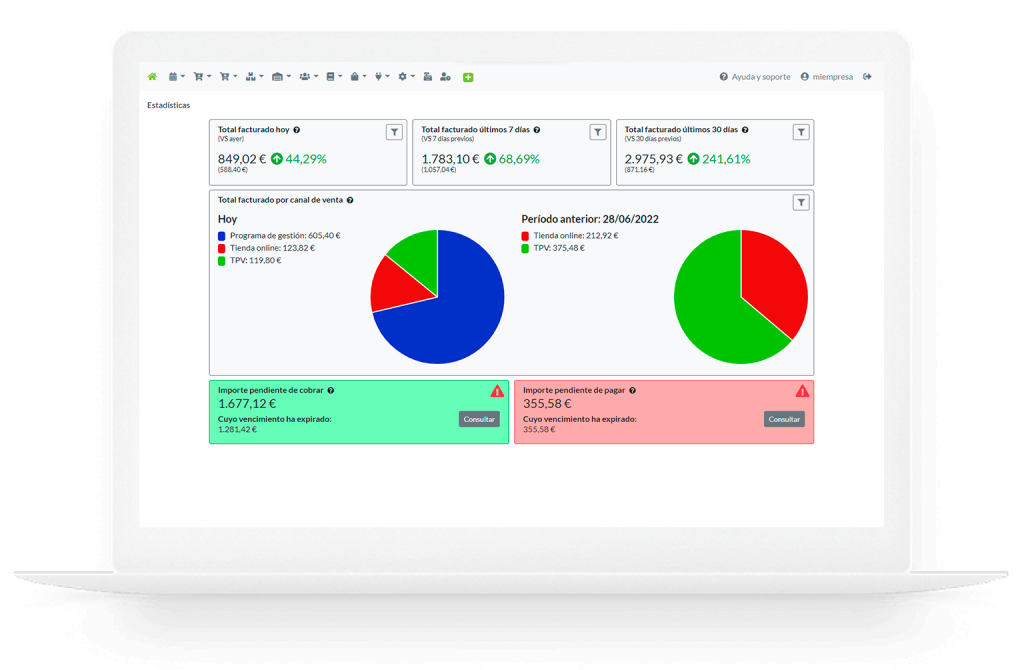Click help icon beside Importe pendiente de cobrar
The height and width of the screenshot is (670, 1024).
(330, 391)
